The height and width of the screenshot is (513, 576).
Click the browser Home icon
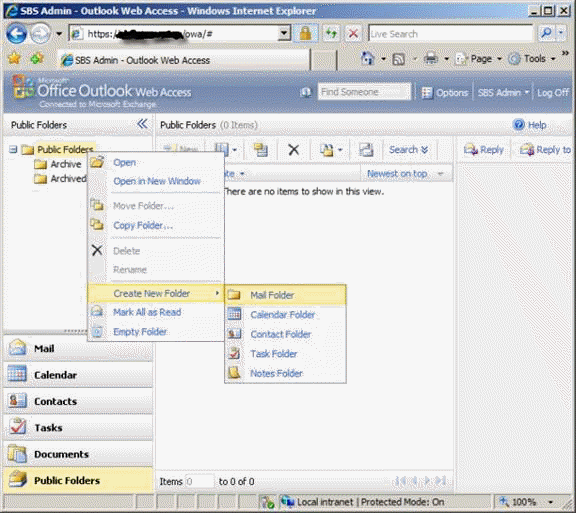[x=367, y=59]
